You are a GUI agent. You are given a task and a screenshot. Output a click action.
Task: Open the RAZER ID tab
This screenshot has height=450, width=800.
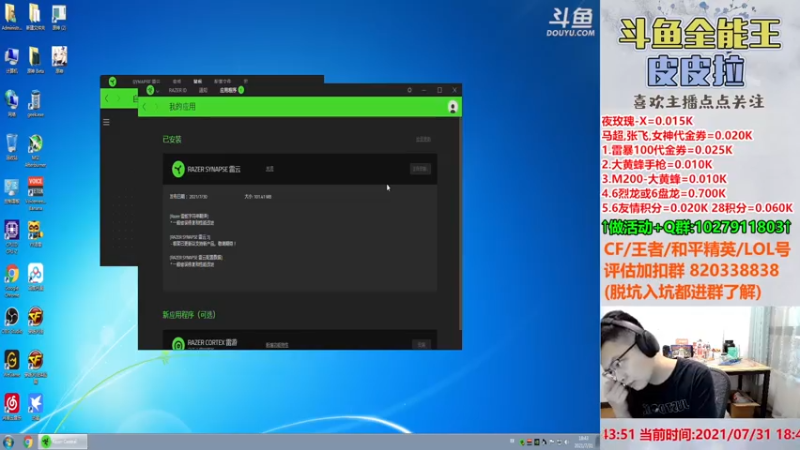click(x=178, y=90)
